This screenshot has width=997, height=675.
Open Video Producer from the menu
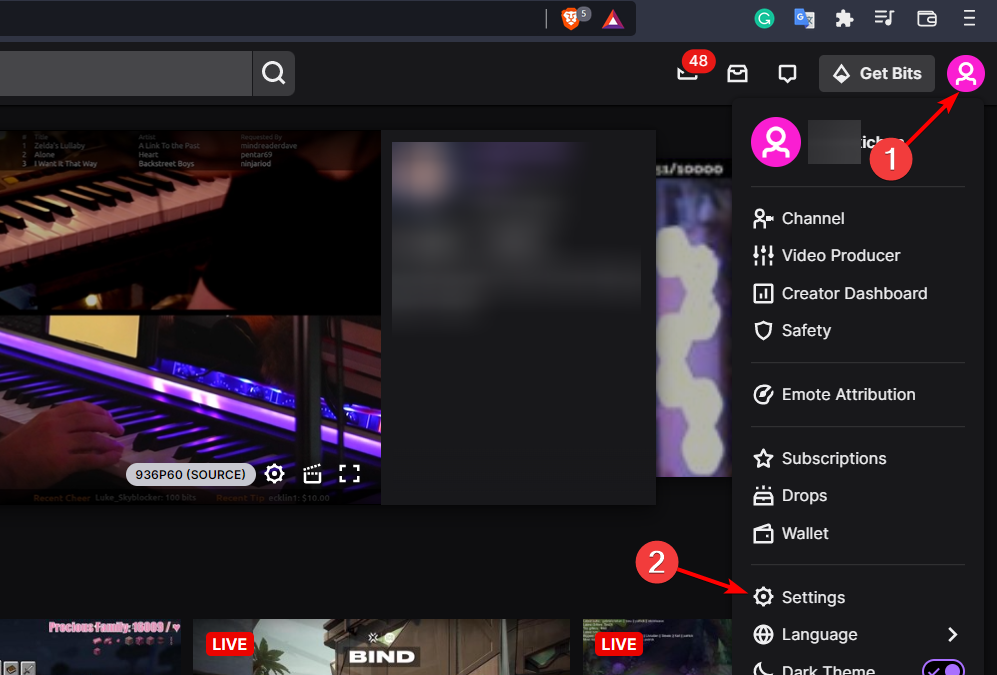858,256
